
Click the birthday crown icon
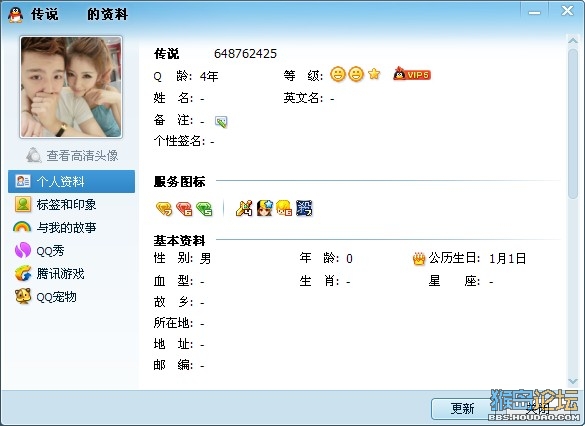click(419, 258)
